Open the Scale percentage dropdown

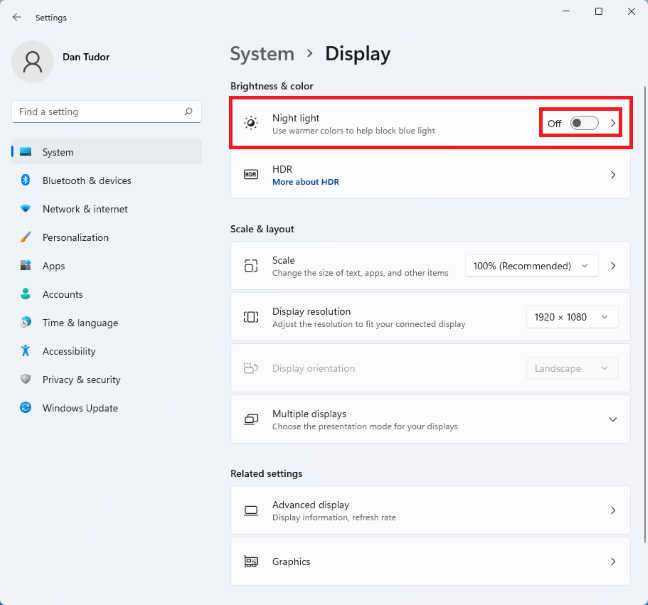[531, 266]
